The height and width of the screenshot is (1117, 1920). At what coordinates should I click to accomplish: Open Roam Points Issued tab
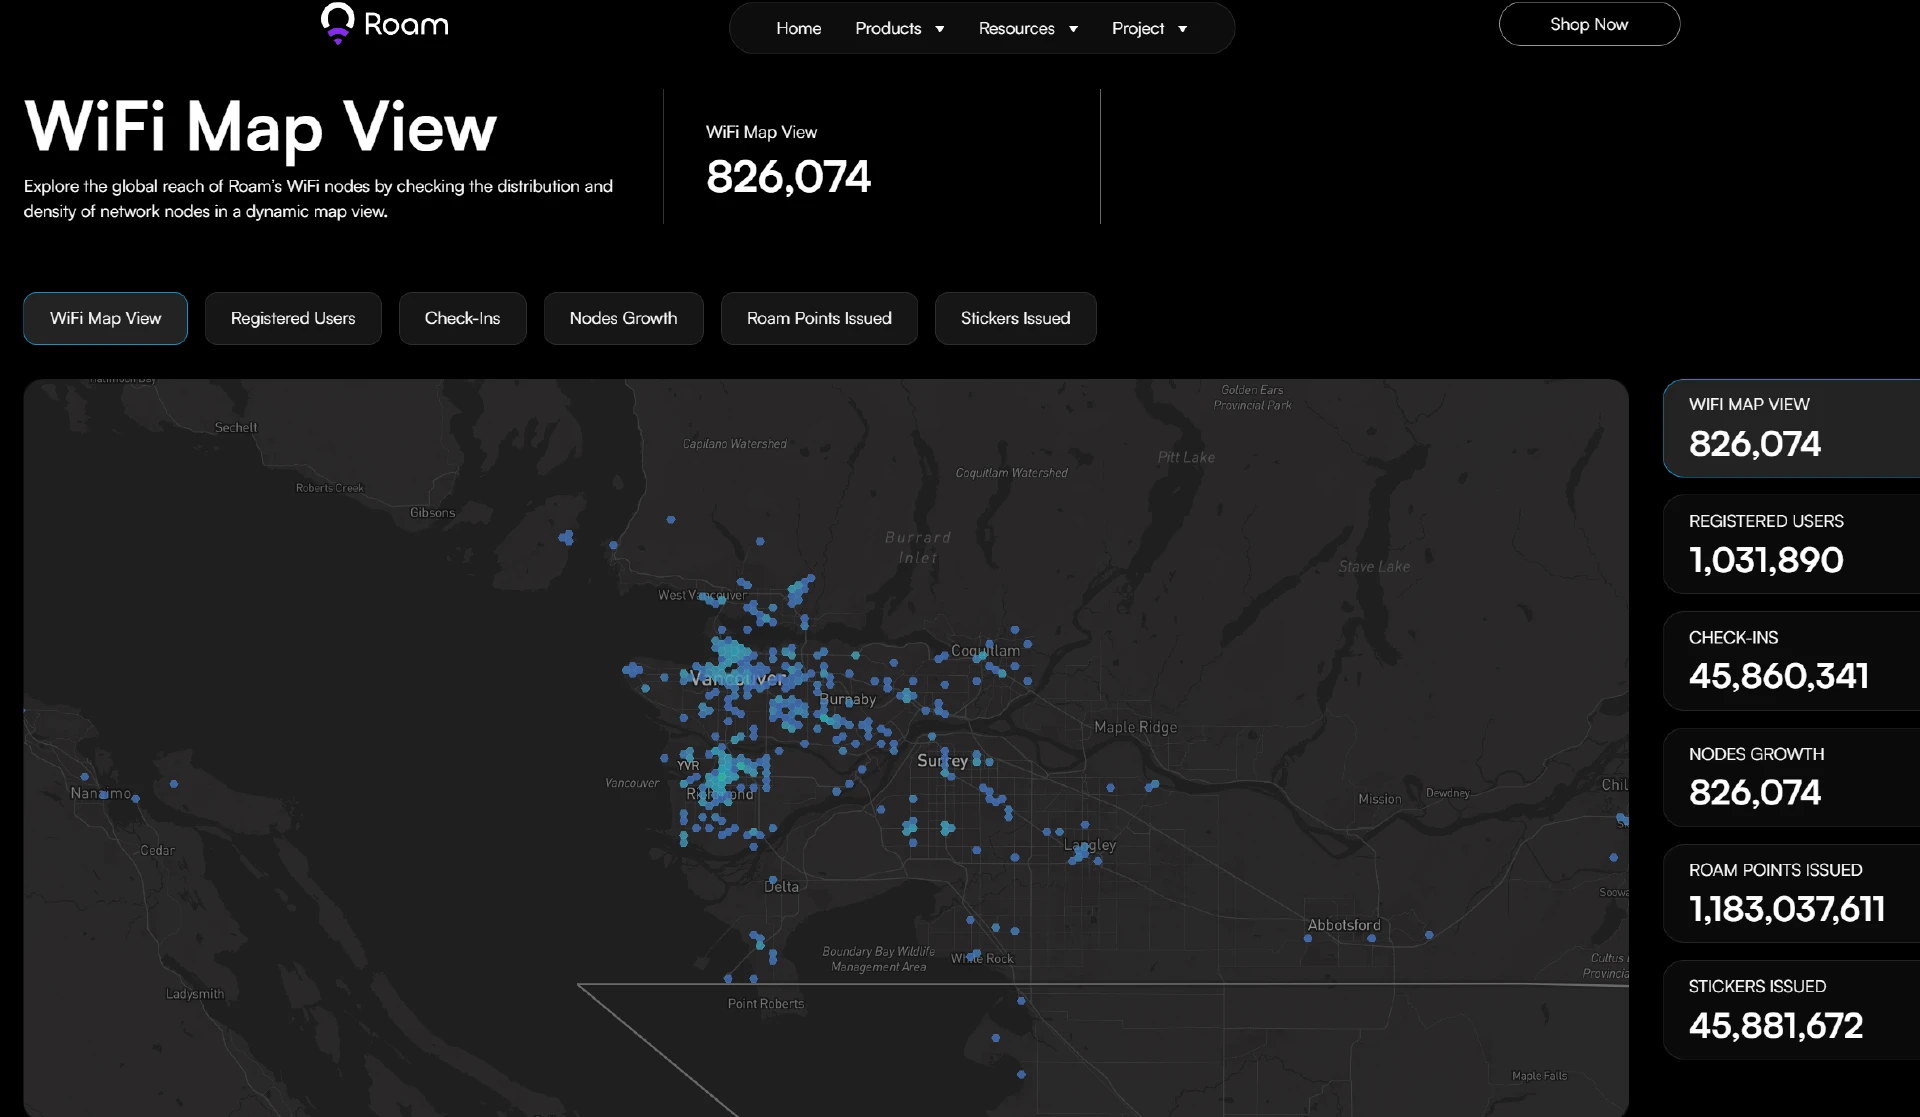pos(818,318)
